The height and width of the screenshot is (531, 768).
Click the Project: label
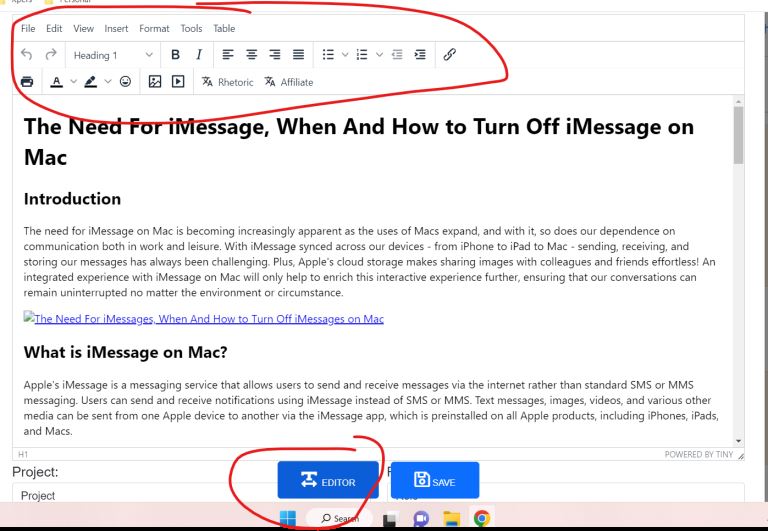pyautogui.click(x=35, y=472)
